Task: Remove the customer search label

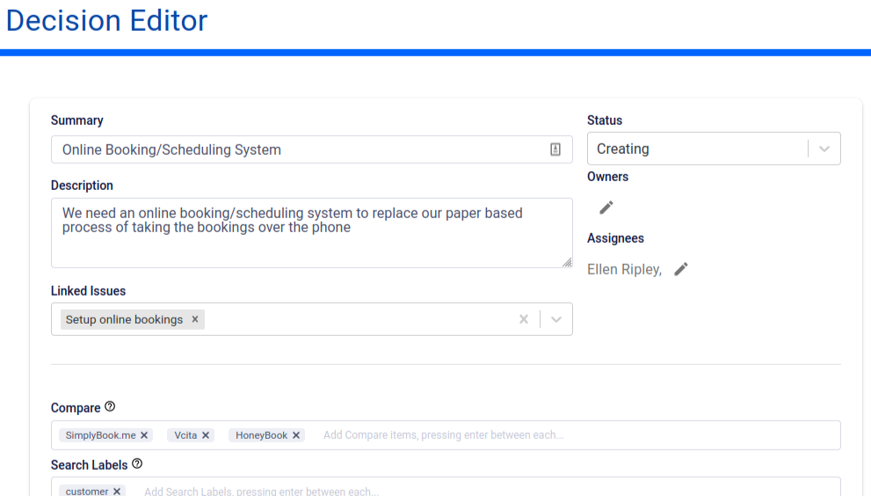Action: click(117, 491)
